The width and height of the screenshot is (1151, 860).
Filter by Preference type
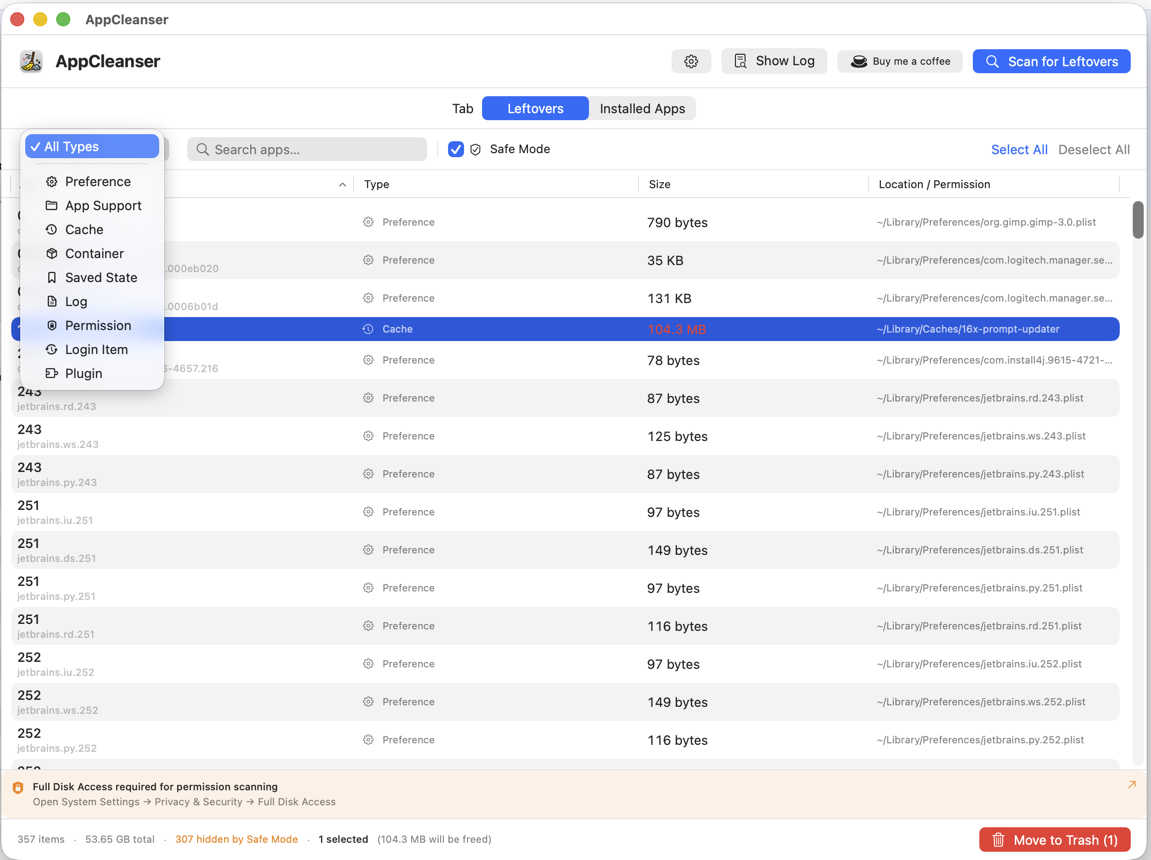point(92,181)
